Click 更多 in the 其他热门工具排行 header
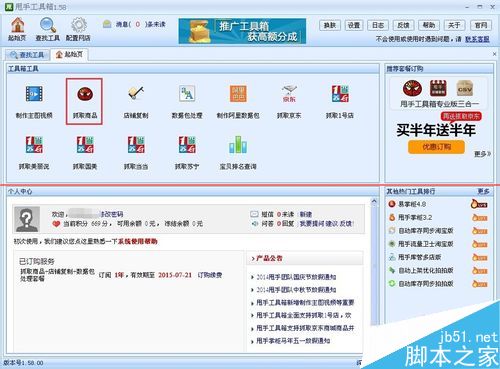This screenshot has width=500, height=369. coord(483,191)
